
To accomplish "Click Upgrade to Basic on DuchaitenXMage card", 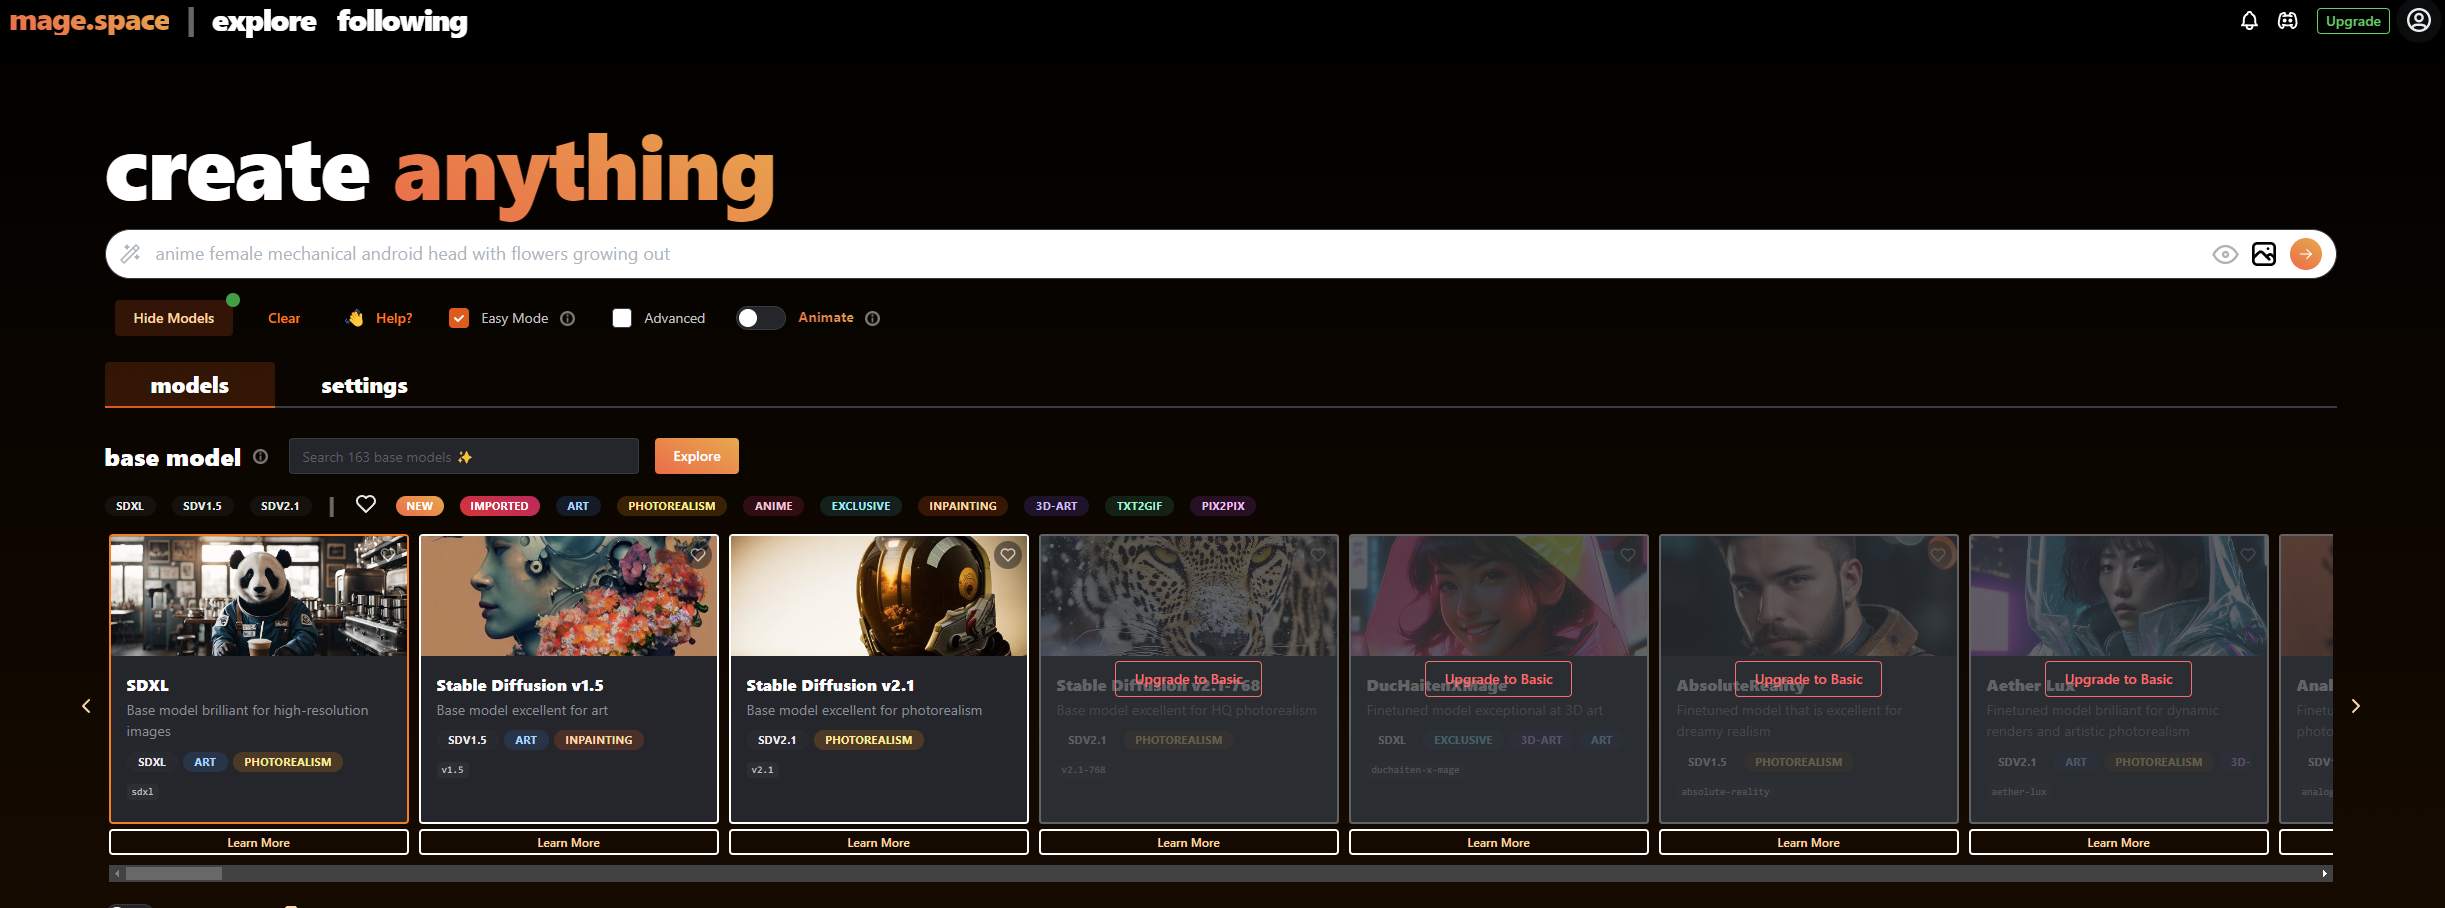I will (1499, 679).
